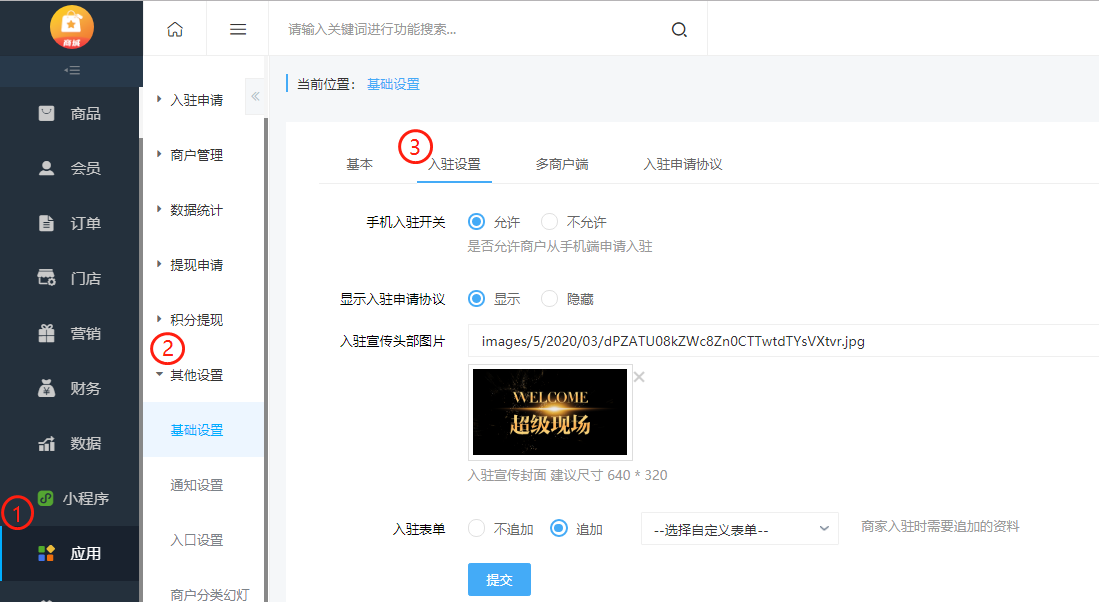Image resolution: width=1099 pixels, height=602 pixels.
Task: Click the search magnifier icon
Action: [x=679, y=29]
